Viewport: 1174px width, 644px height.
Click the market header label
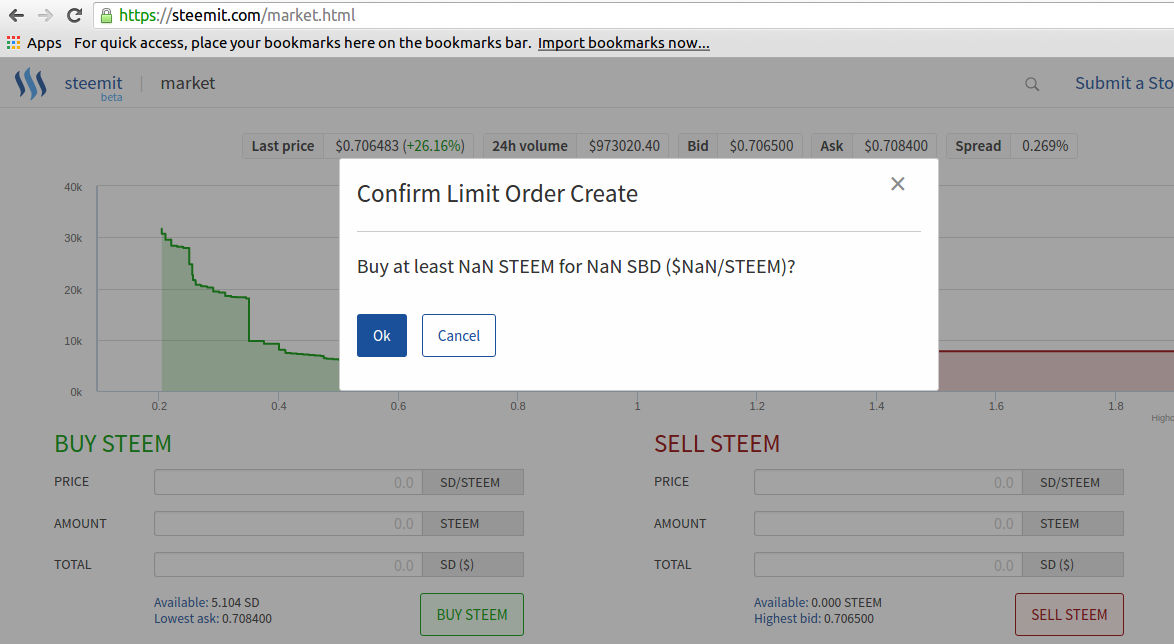coord(187,83)
